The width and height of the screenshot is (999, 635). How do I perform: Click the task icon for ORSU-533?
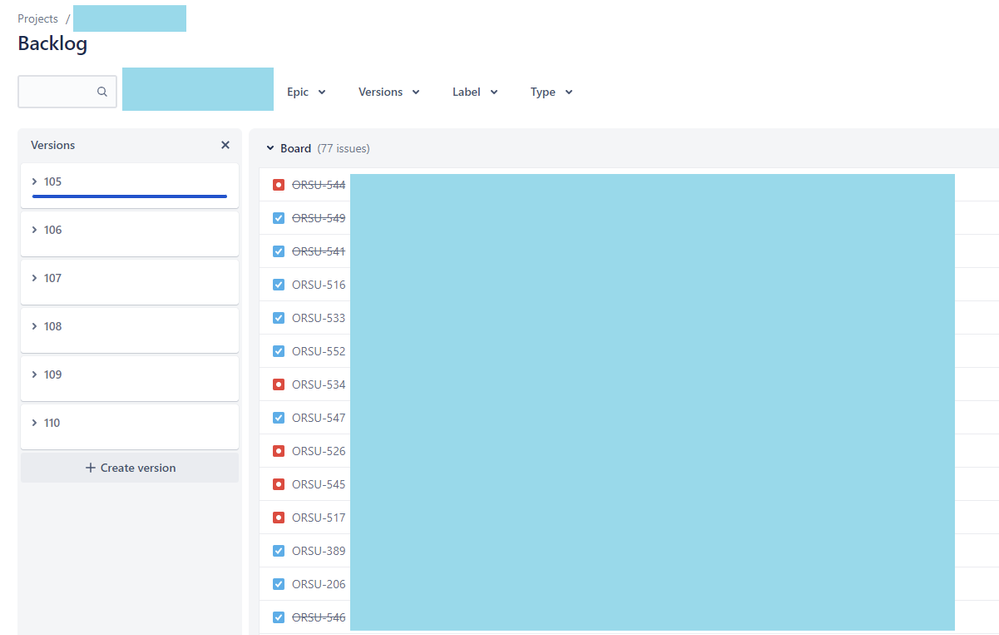point(278,318)
